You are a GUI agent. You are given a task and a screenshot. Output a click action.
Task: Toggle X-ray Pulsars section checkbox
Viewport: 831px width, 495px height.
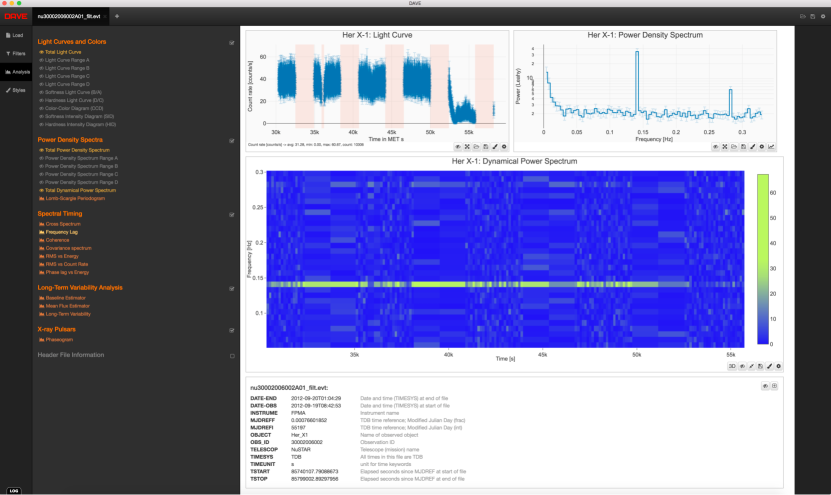tap(232, 330)
